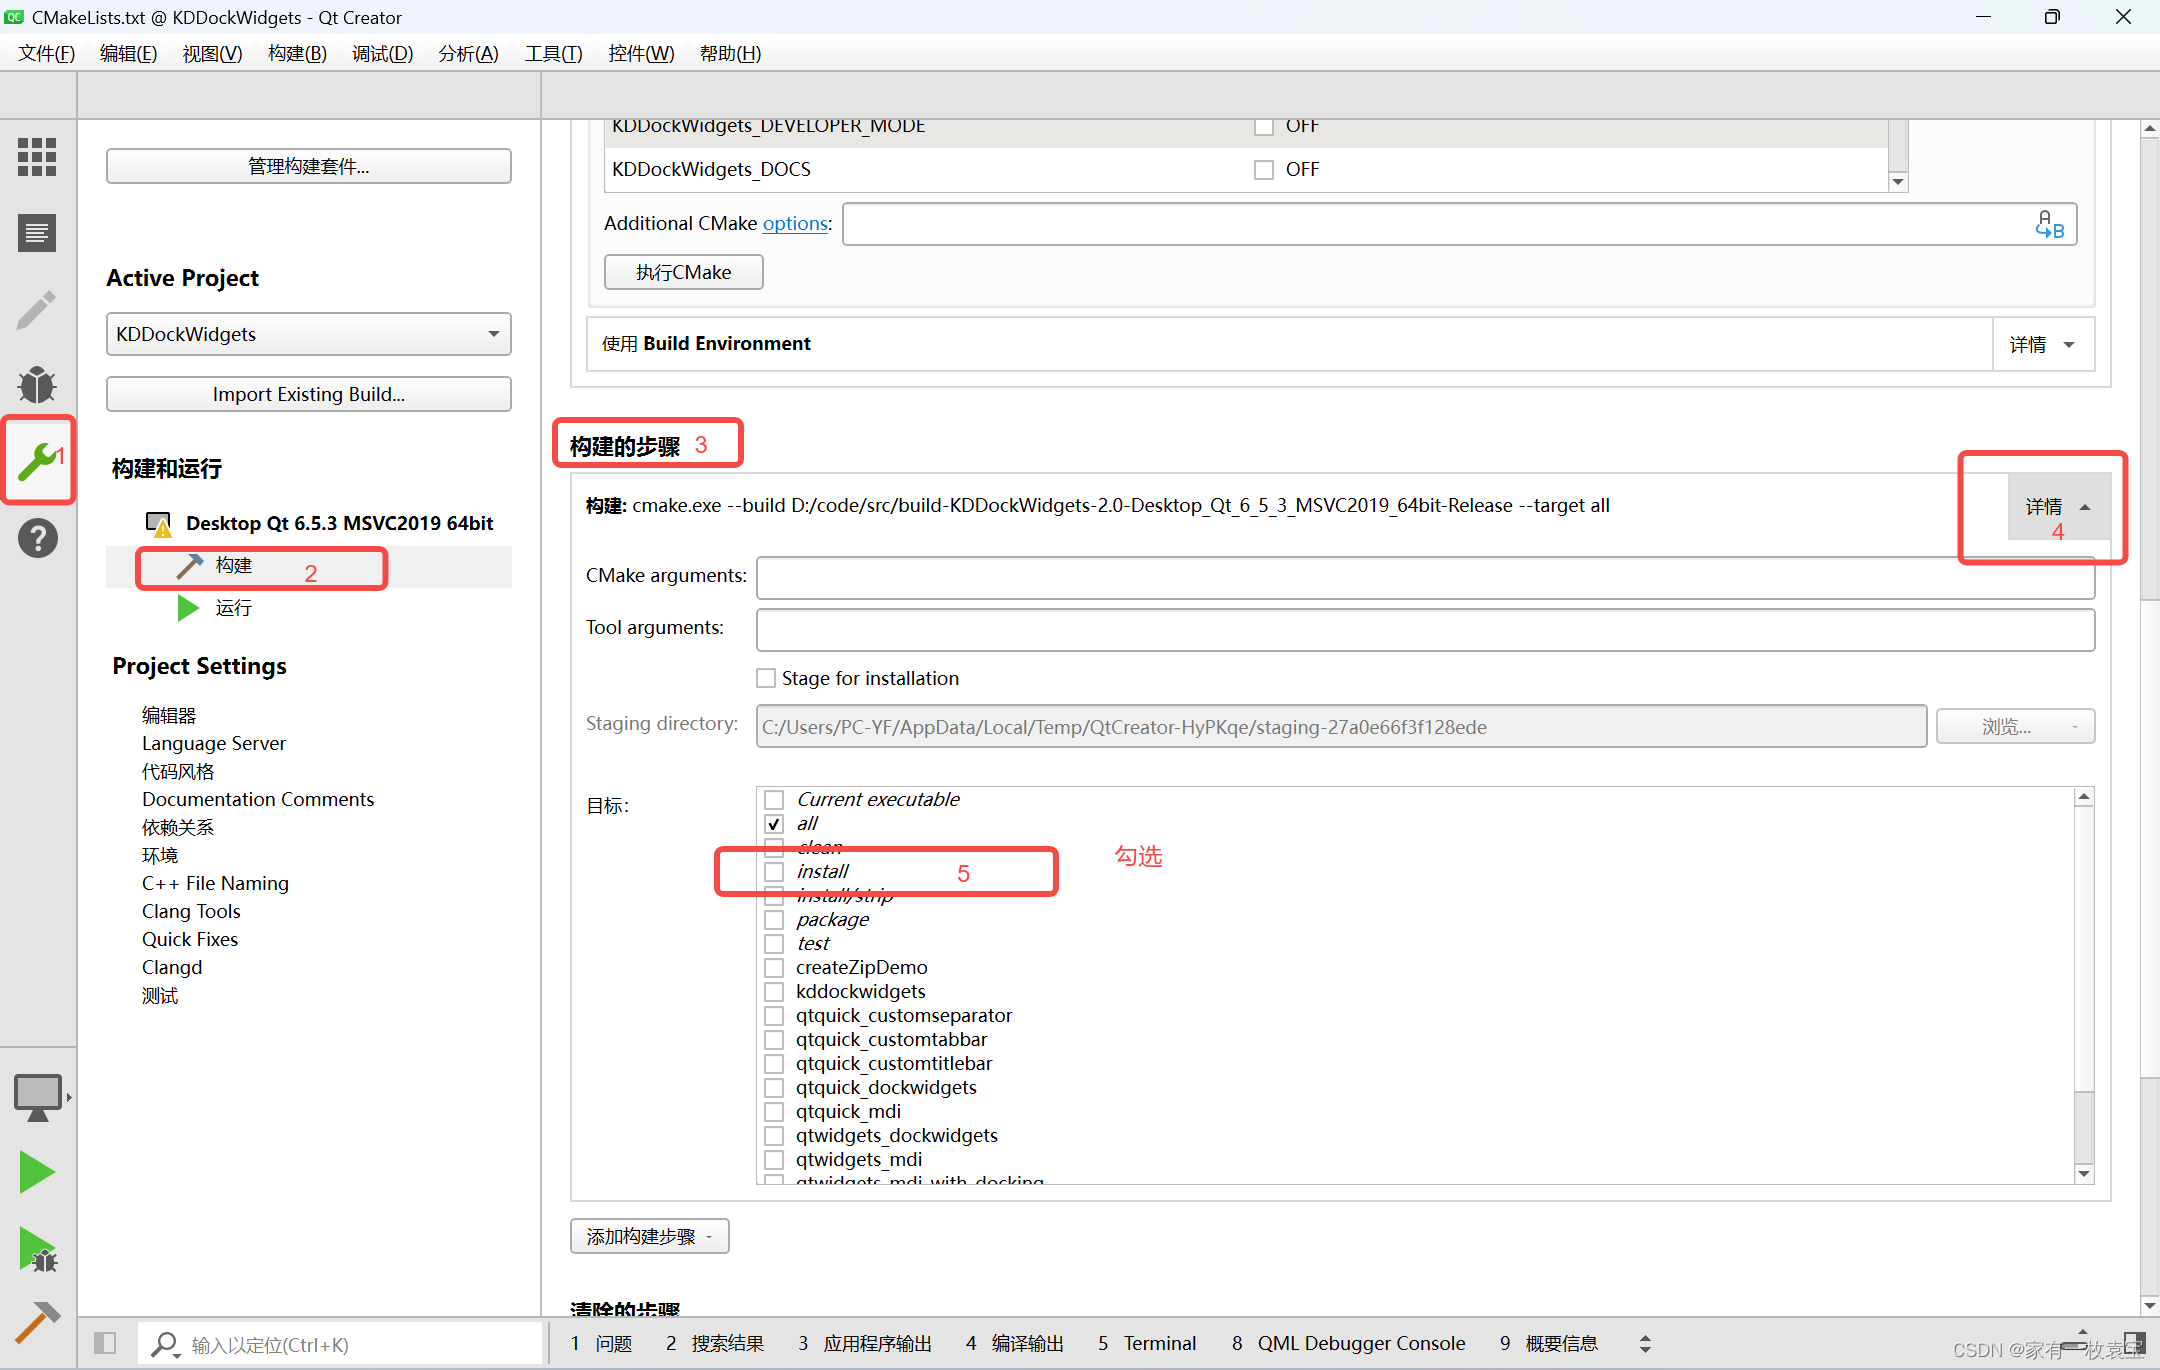Open output panes selector arrows
This screenshot has height=1370, width=2160.
pos(1645,1343)
